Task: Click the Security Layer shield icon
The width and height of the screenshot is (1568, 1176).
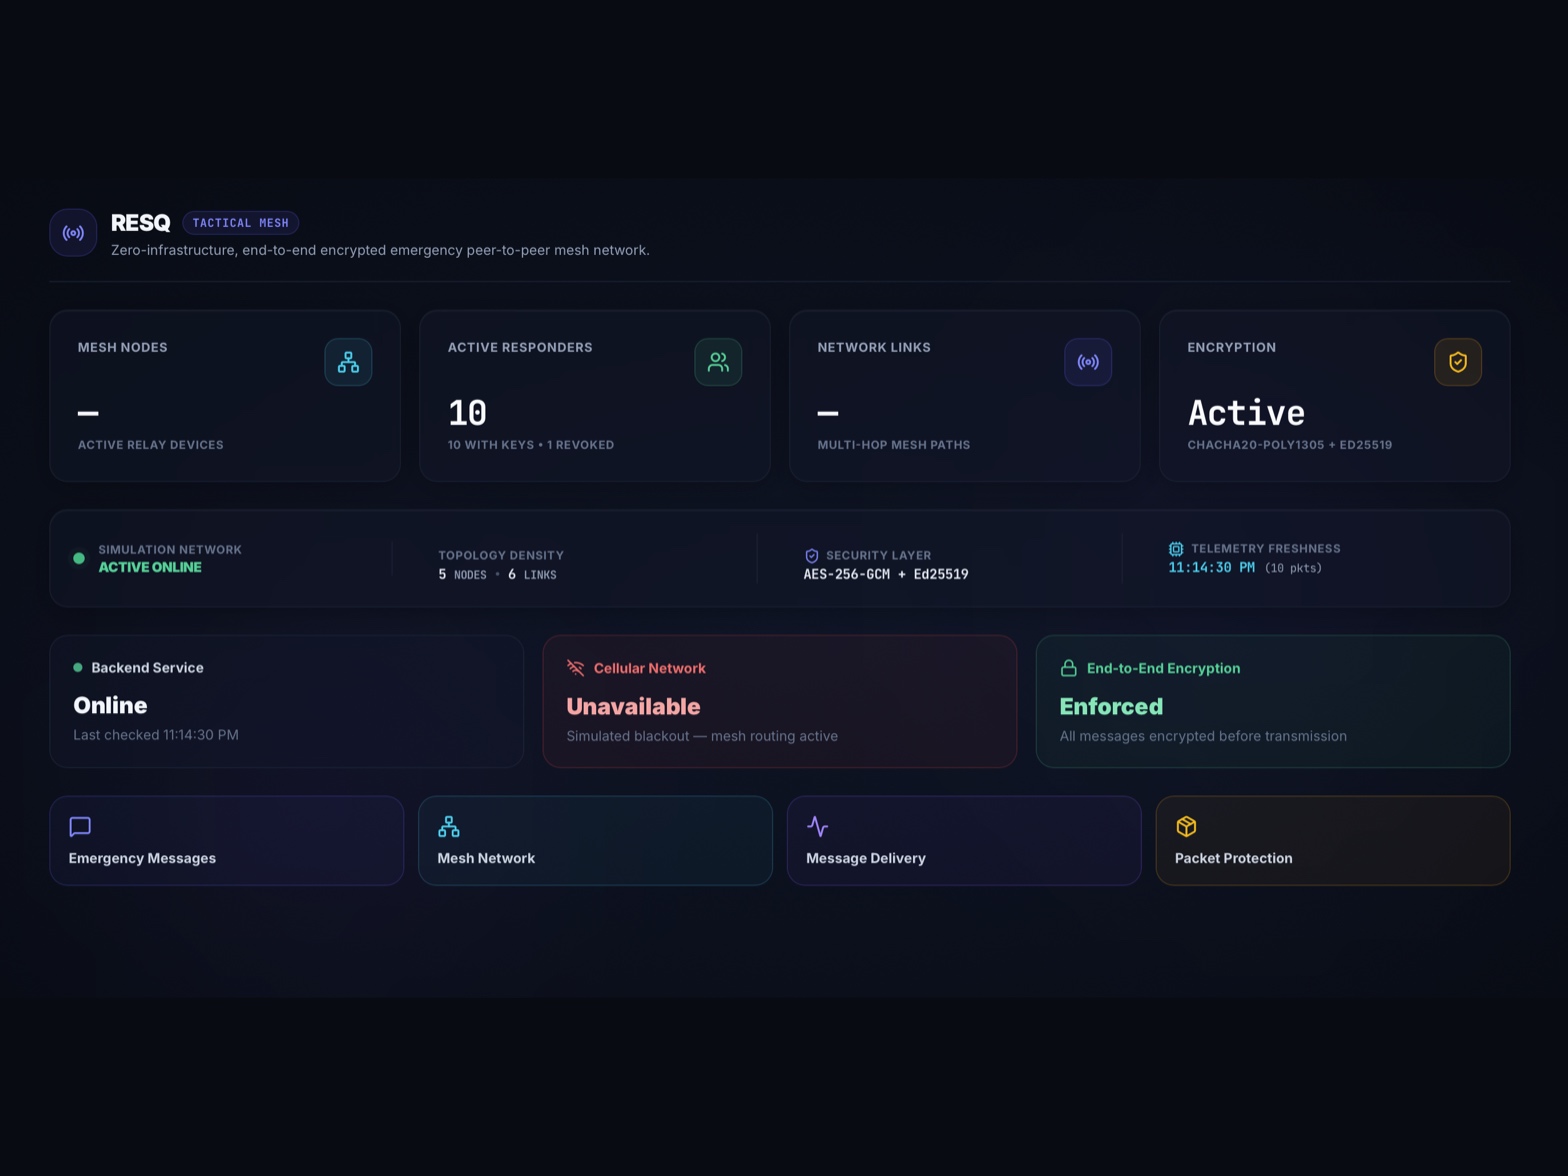Action: click(x=812, y=556)
